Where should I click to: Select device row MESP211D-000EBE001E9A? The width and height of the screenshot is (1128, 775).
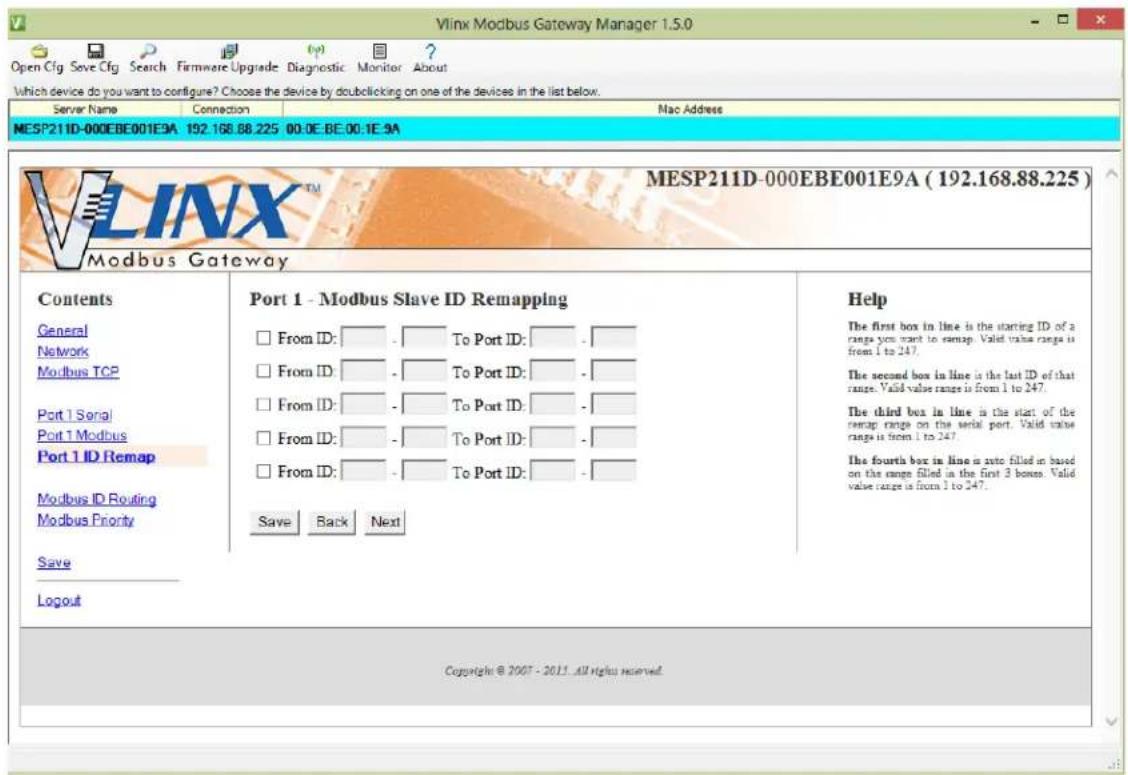[565, 130]
